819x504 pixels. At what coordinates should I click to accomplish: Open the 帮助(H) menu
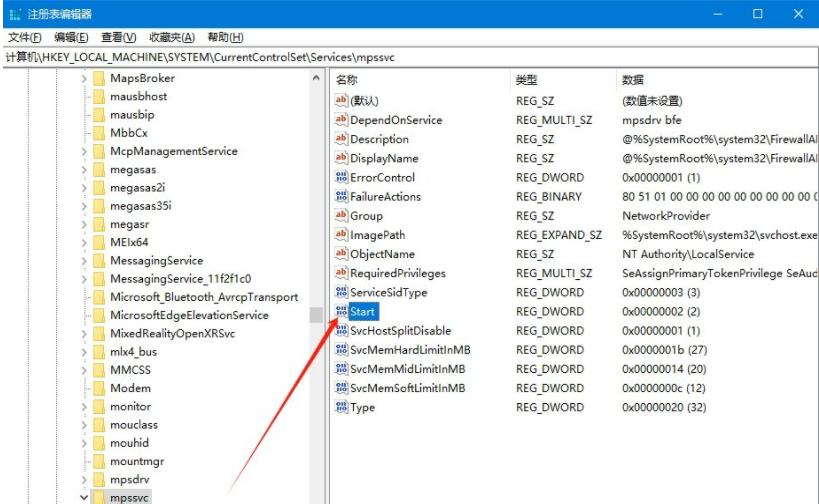click(x=226, y=37)
